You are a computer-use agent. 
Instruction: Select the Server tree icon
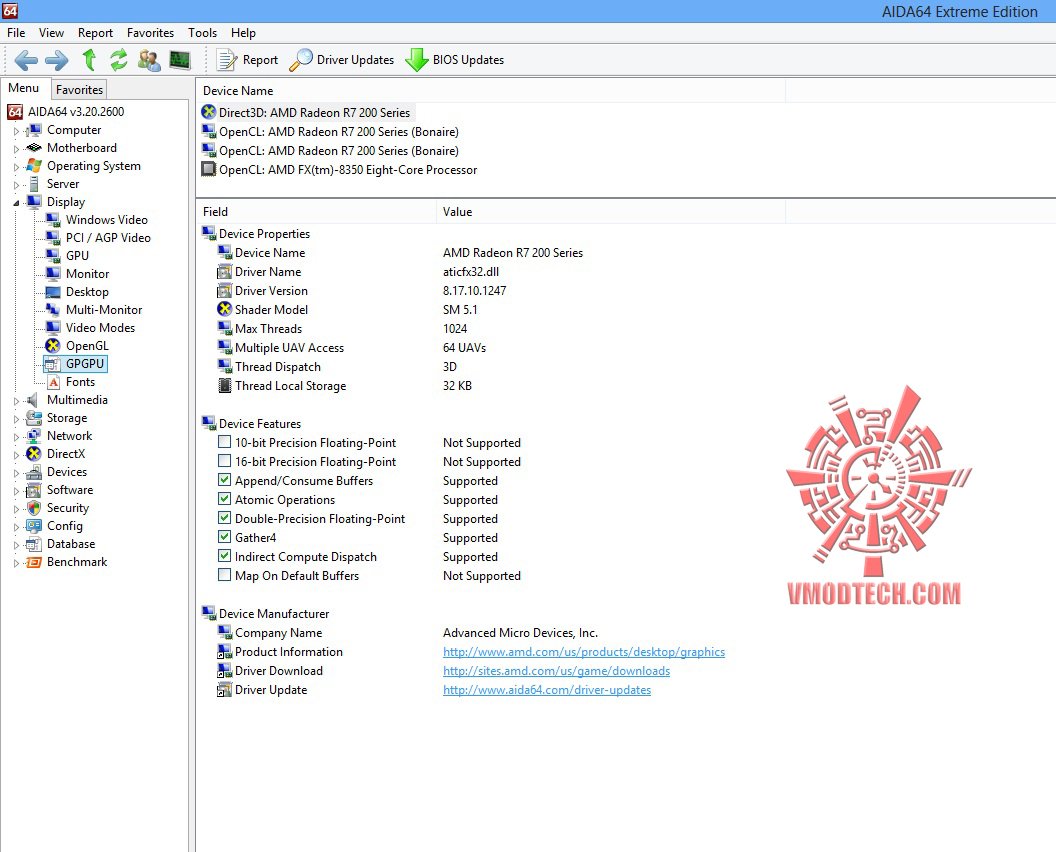(x=34, y=184)
